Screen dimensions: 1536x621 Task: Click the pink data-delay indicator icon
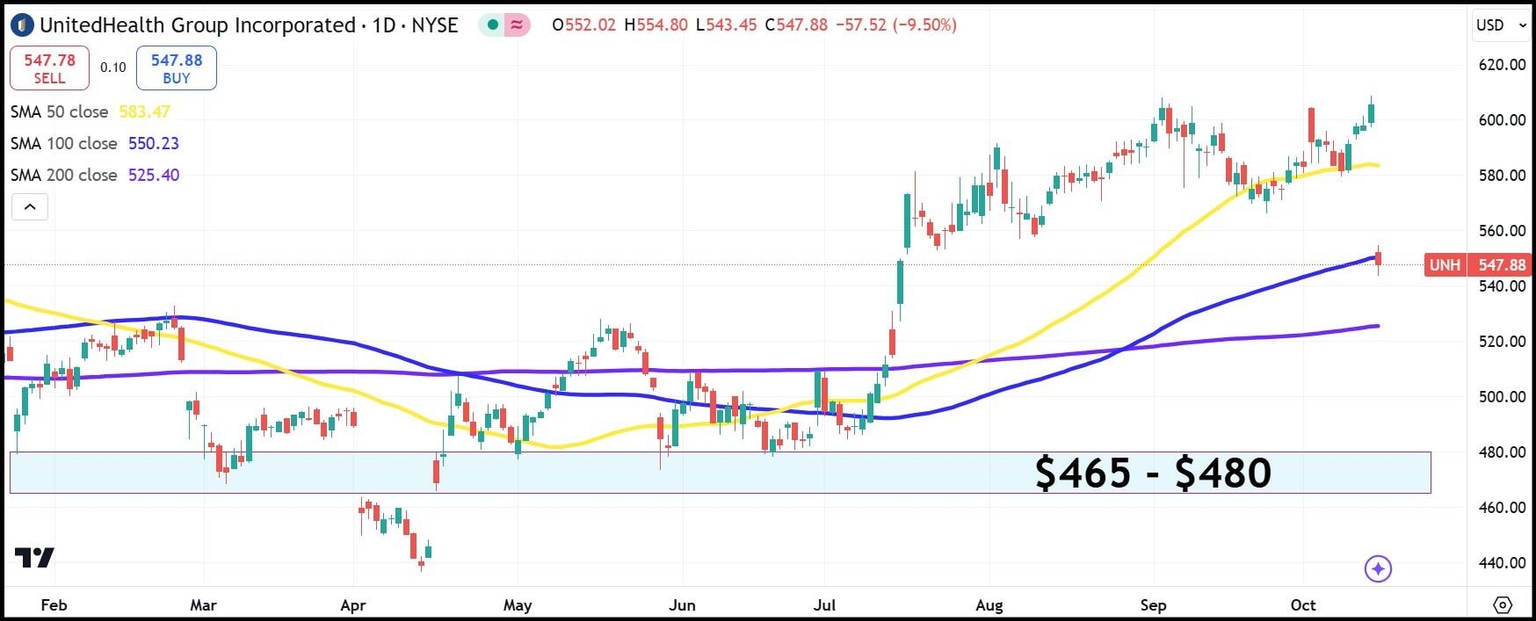tap(517, 25)
